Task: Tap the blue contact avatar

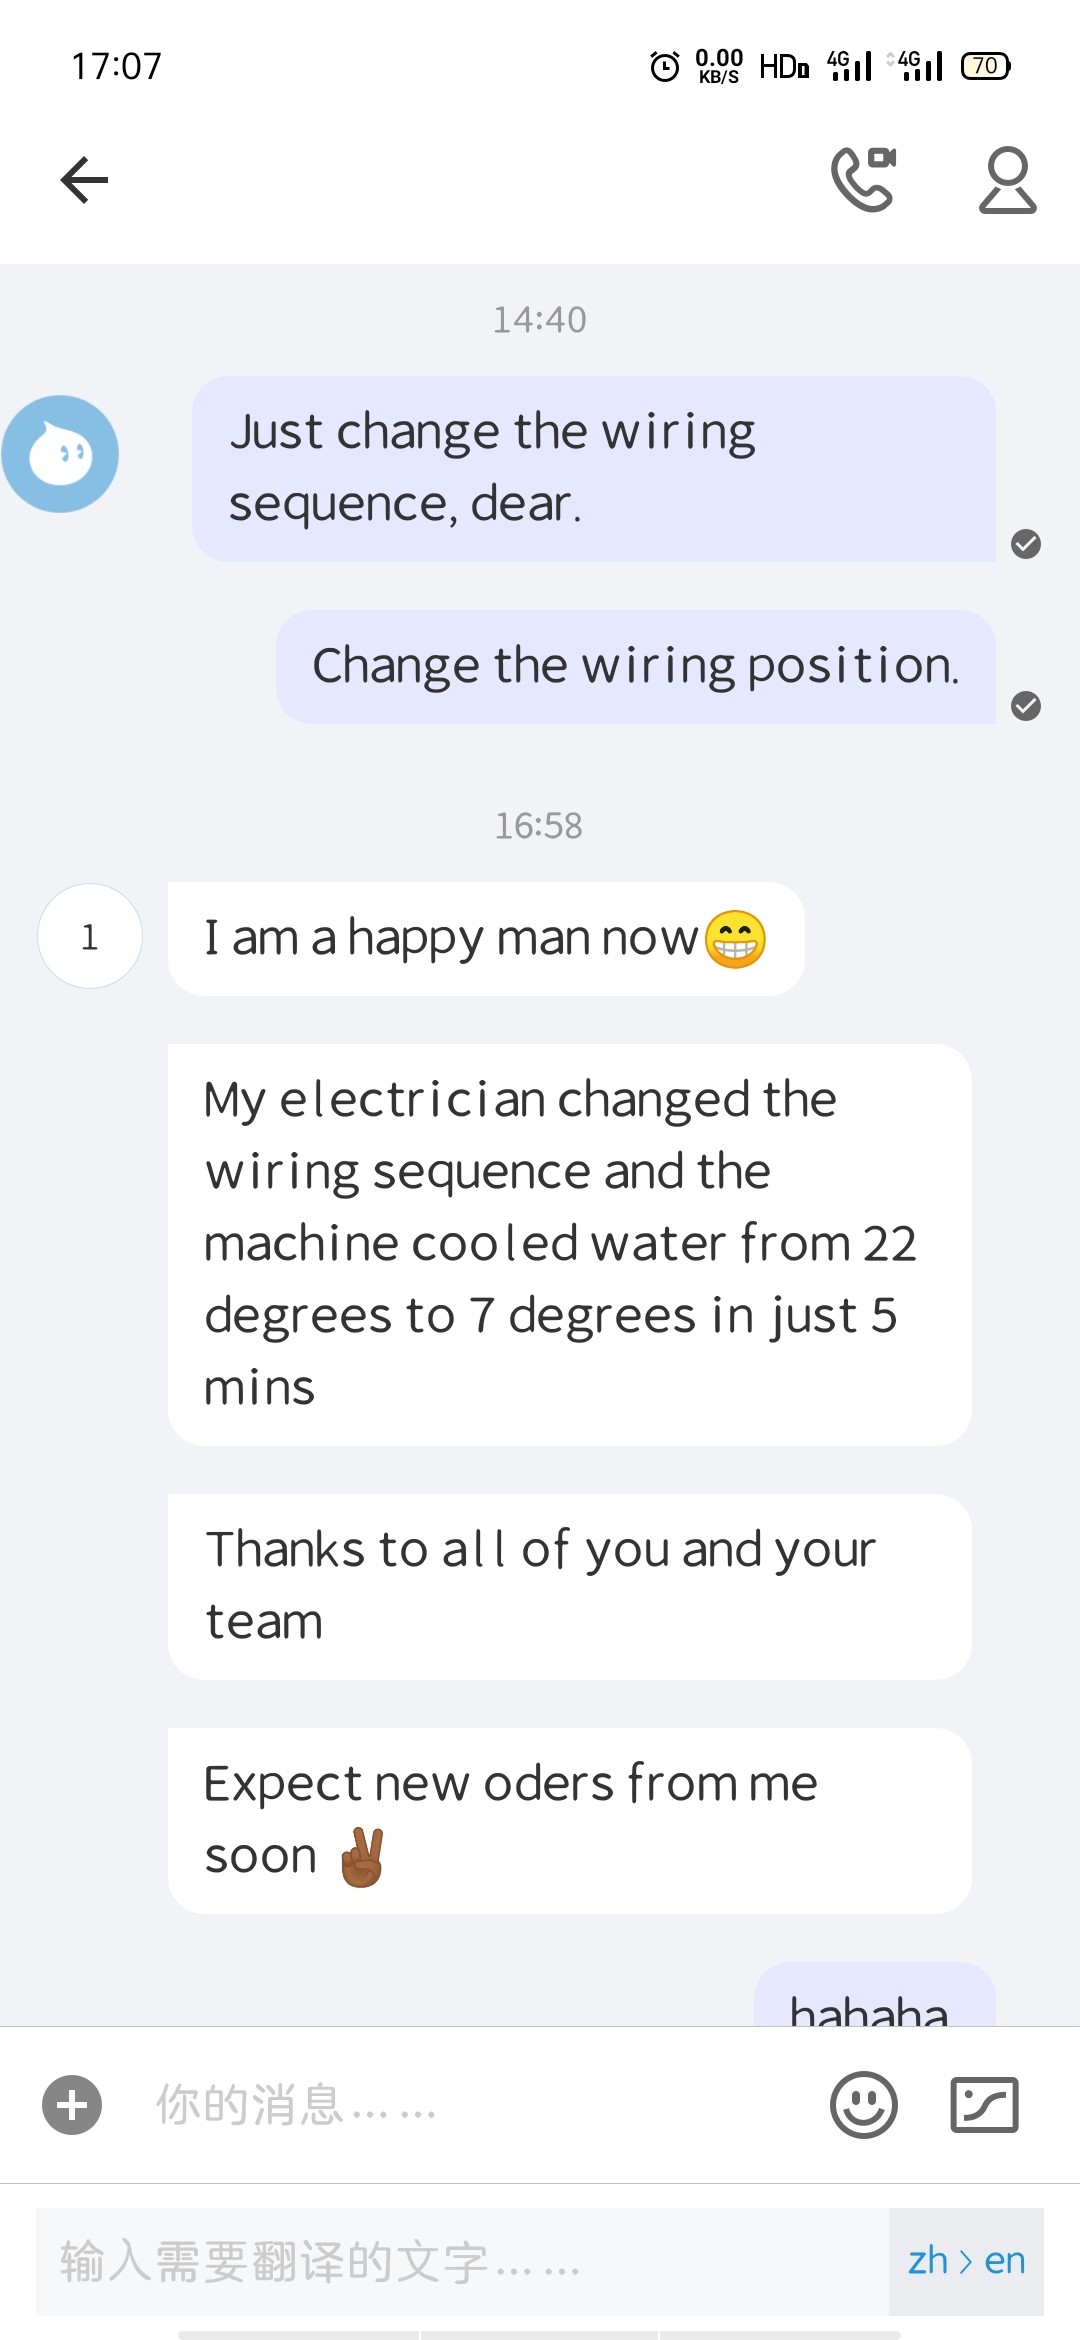Action: point(60,454)
